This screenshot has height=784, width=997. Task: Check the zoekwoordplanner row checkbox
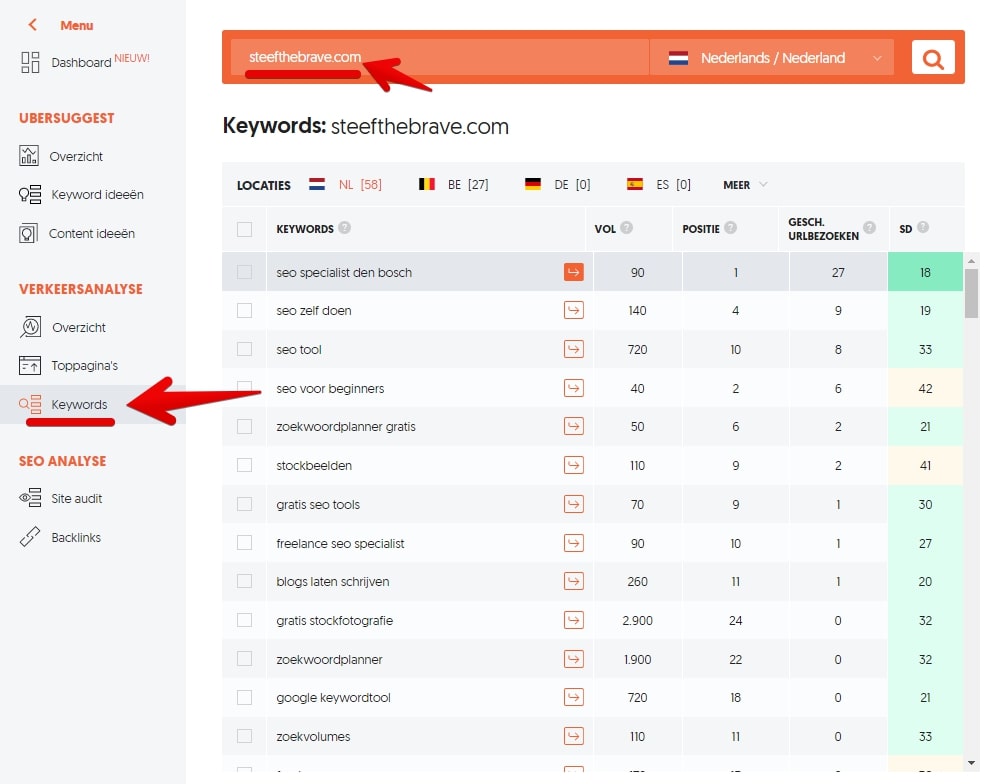(x=244, y=659)
